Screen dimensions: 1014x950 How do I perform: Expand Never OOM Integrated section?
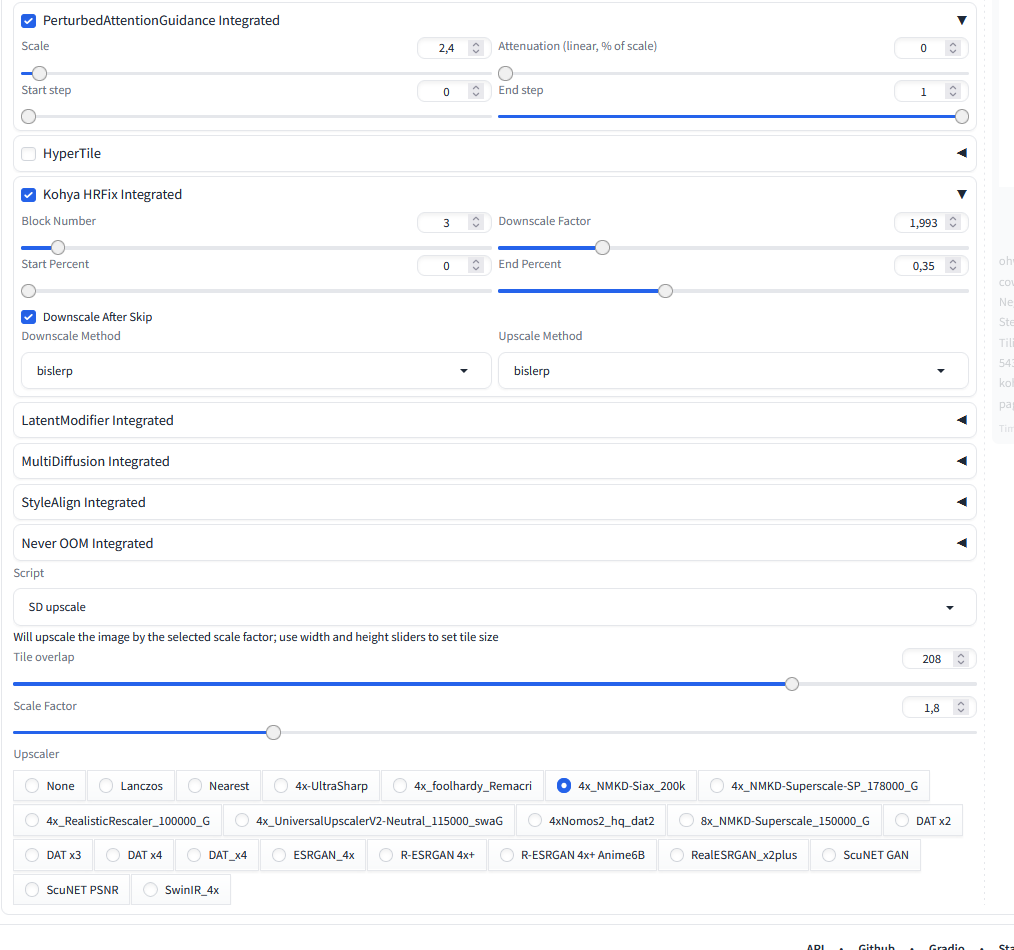point(495,543)
